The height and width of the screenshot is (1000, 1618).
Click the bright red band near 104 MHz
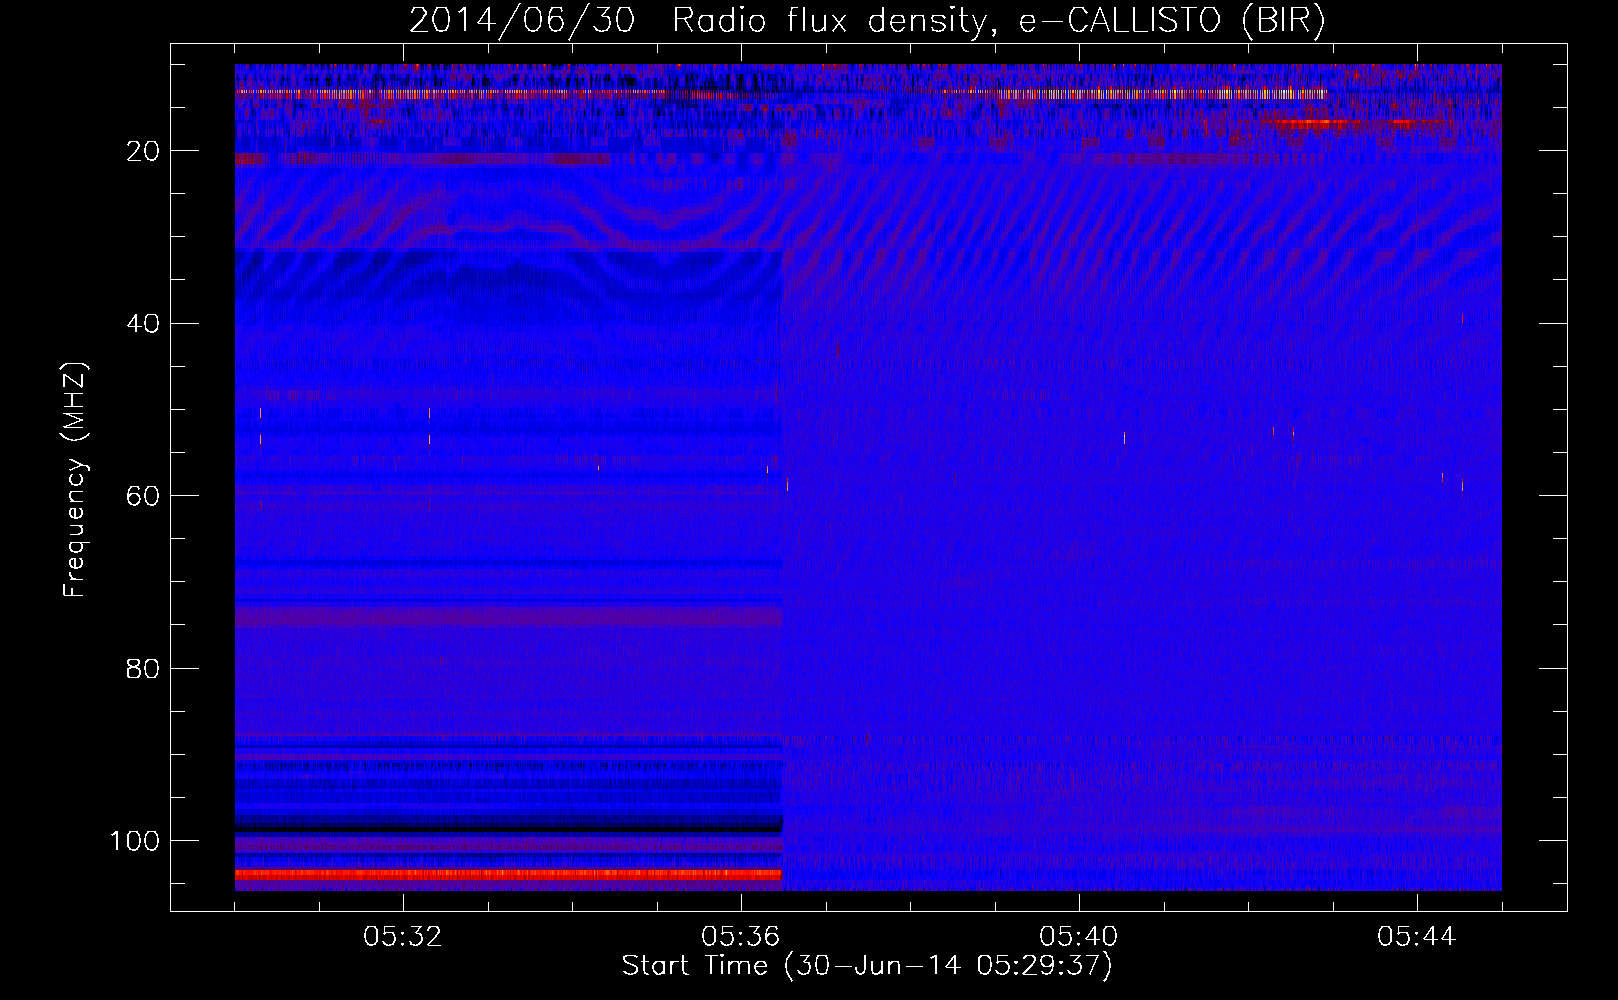coord(508,874)
